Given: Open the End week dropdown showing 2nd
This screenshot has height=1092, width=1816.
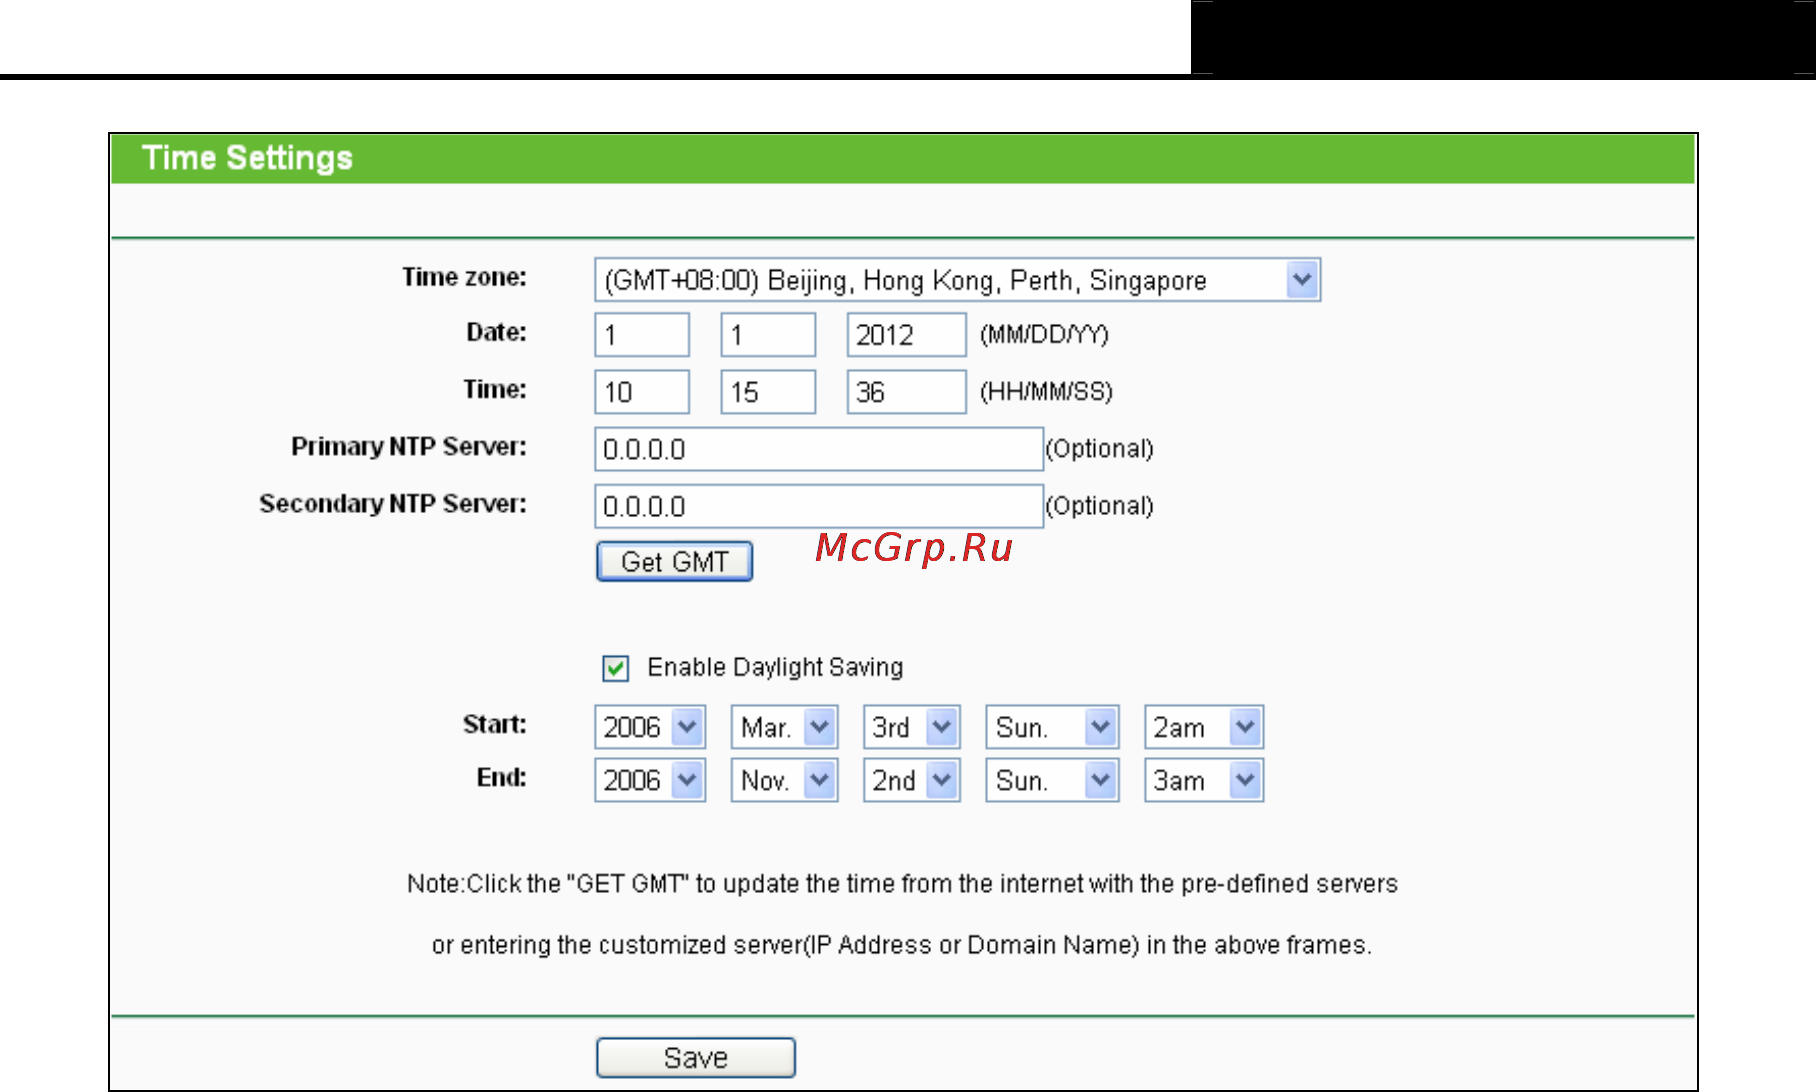Looking at the screenshot, I should [x=912, y=780].
